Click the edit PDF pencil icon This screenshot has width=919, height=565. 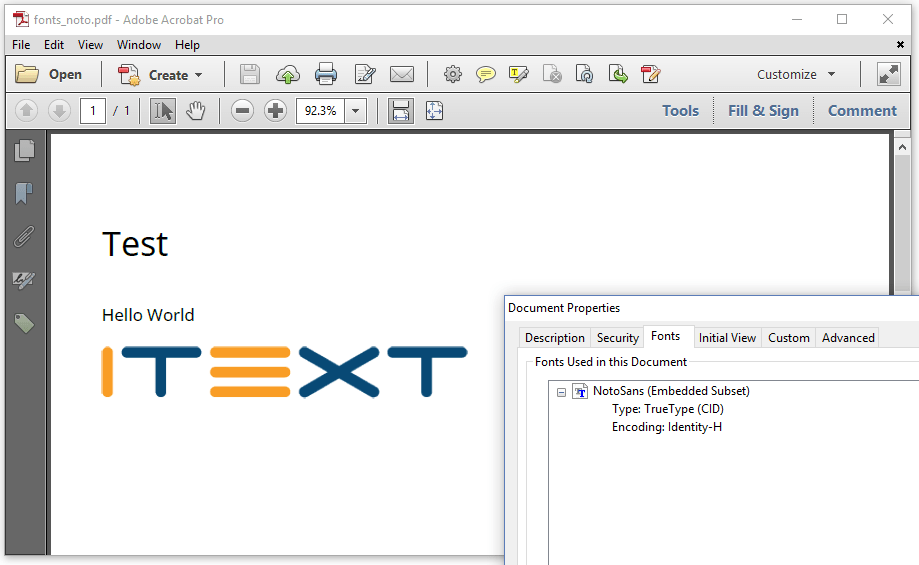click(651, 74)
